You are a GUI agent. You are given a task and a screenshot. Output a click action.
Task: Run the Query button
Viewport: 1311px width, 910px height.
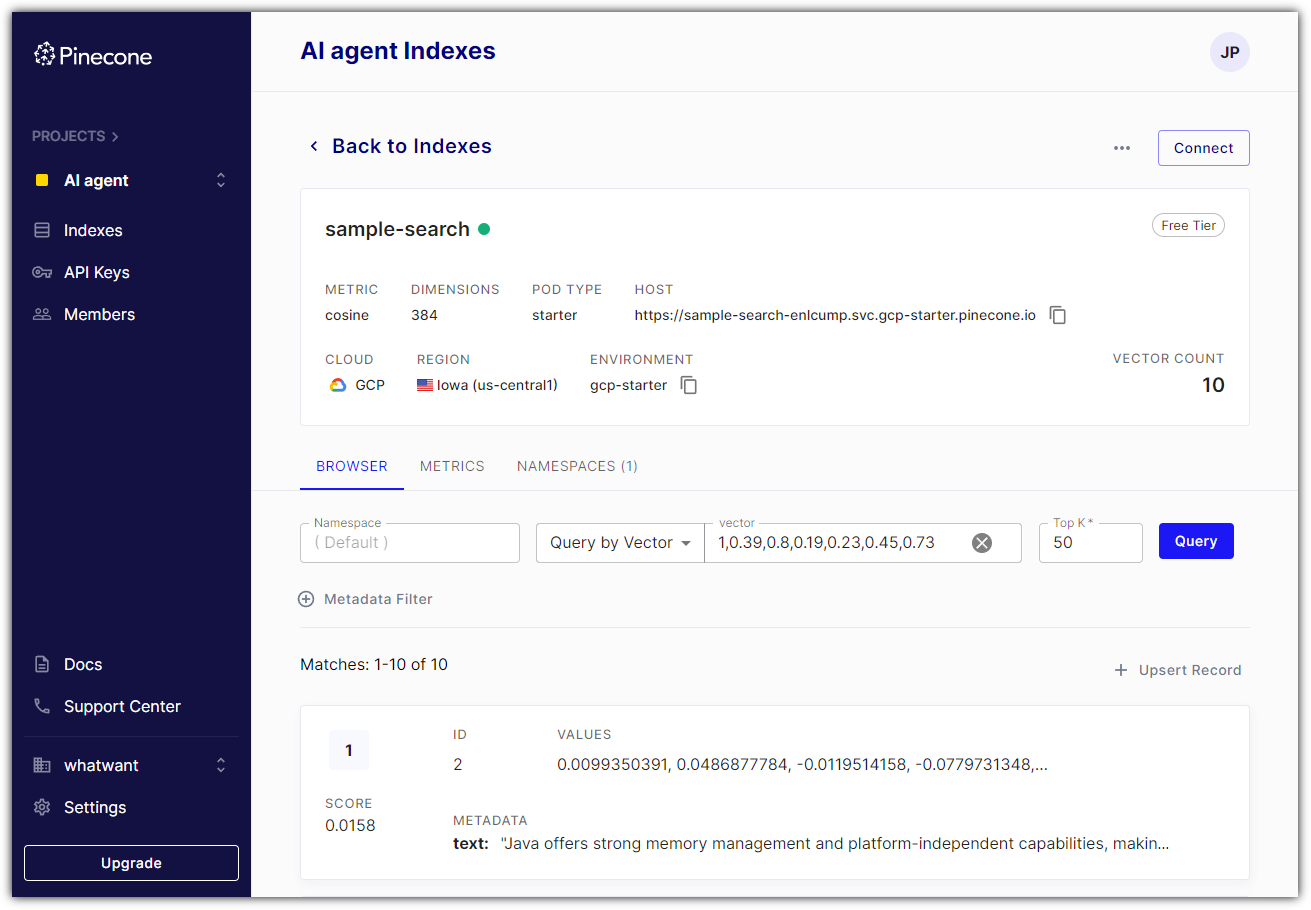(x=1196, y=541)
